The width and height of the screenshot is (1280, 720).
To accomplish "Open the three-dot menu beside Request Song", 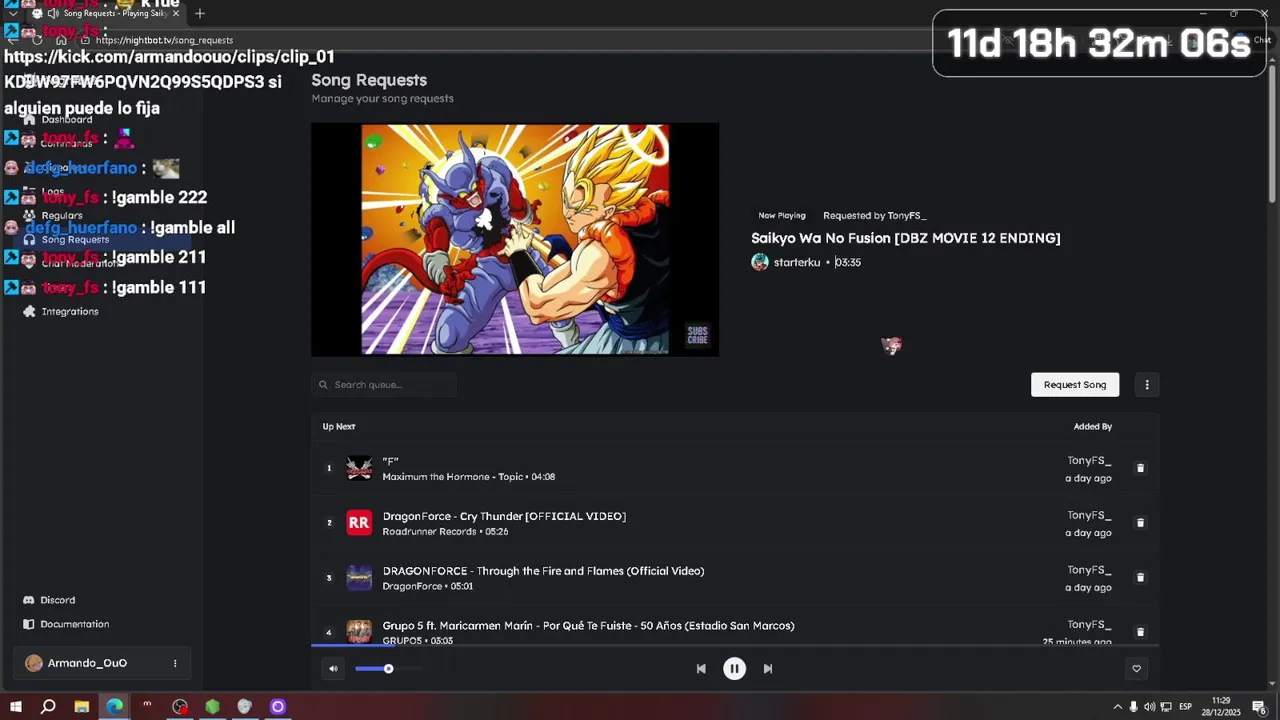I will pos(1147,384).
